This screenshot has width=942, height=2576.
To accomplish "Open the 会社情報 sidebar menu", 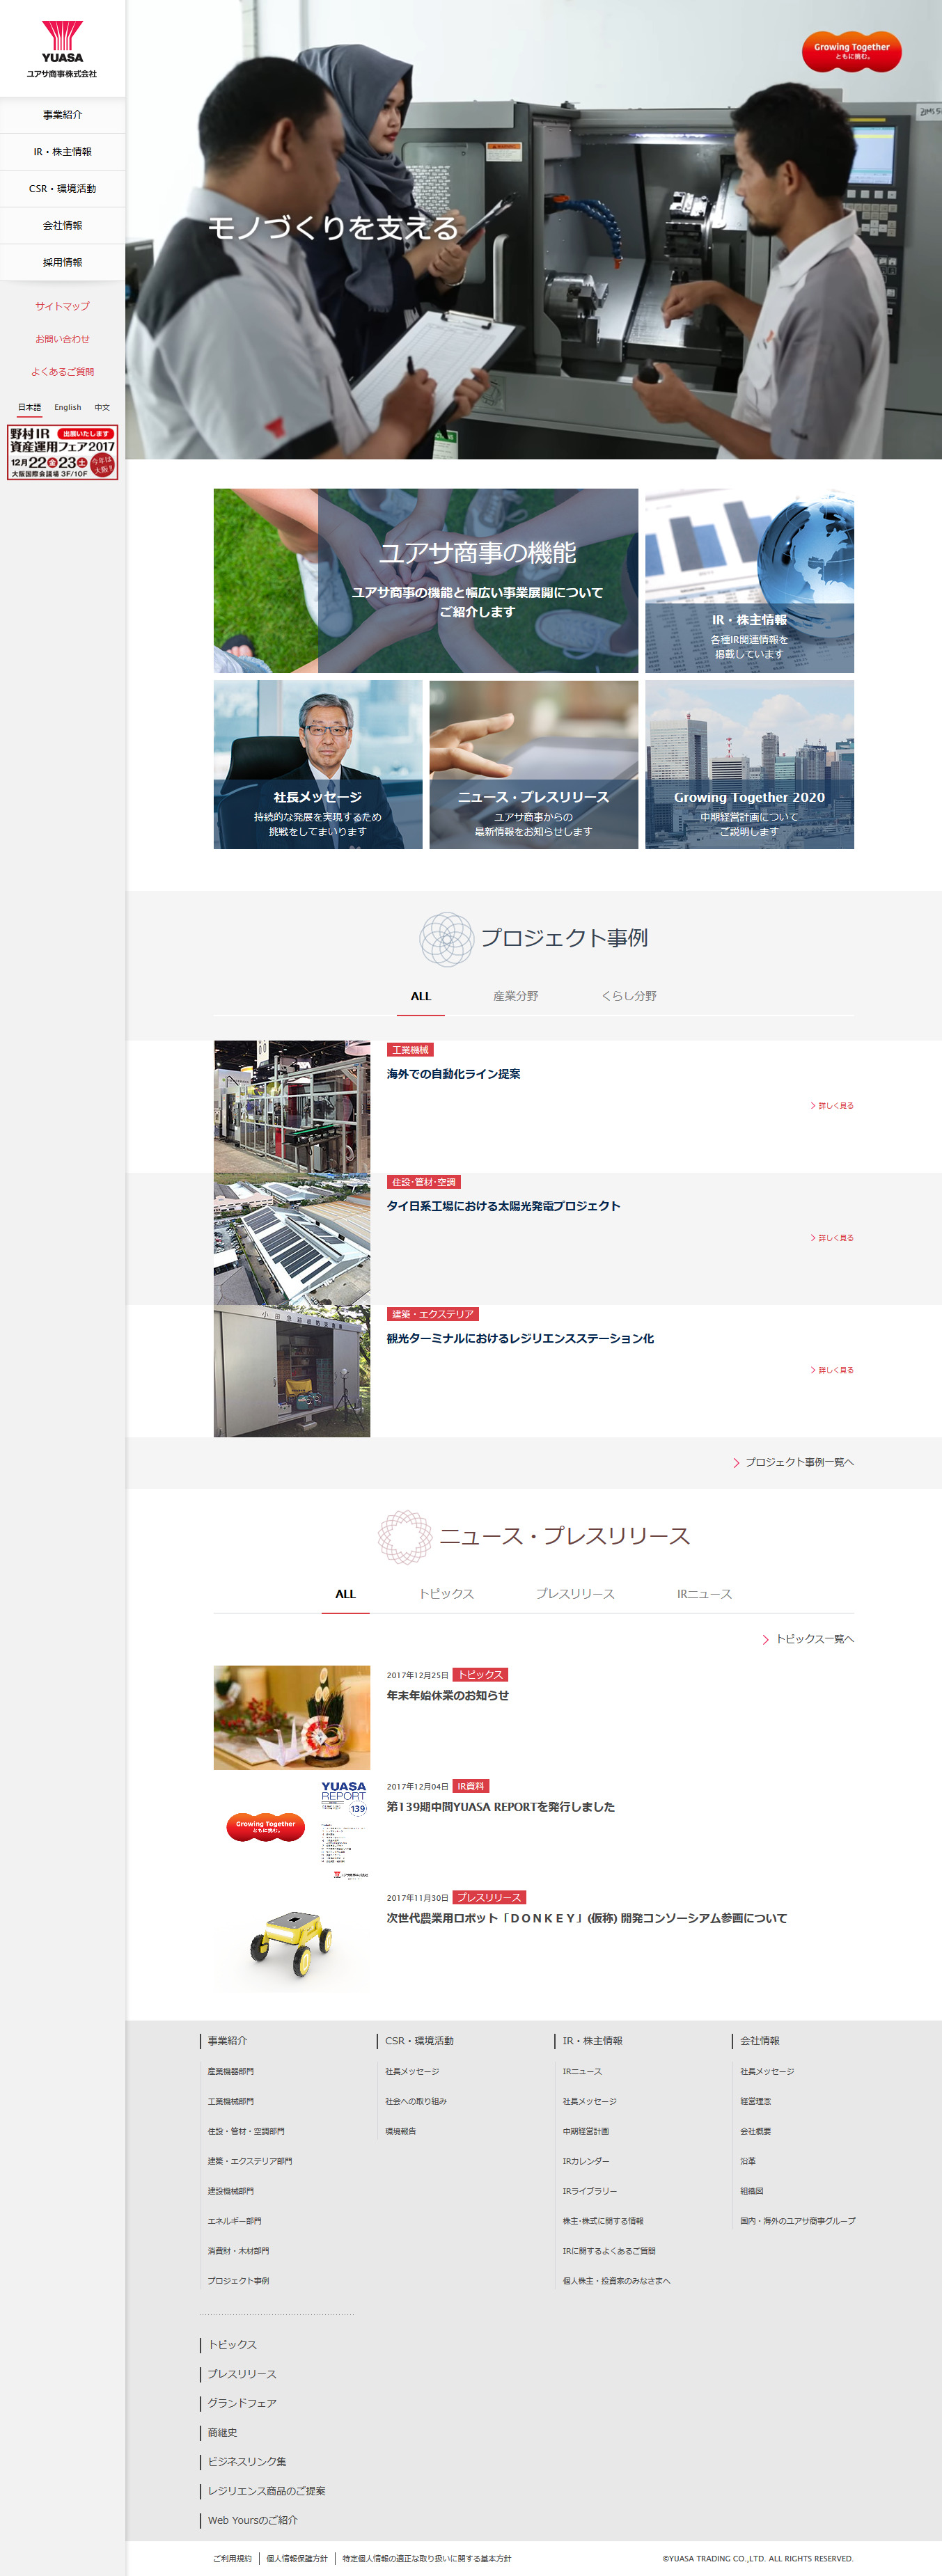I will [x=62, y=226].
